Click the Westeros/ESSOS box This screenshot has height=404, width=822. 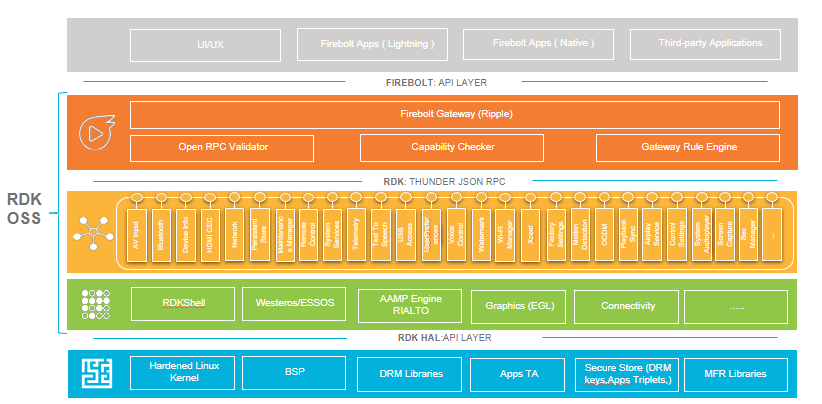pyautogui.click(x=294, y=303)
